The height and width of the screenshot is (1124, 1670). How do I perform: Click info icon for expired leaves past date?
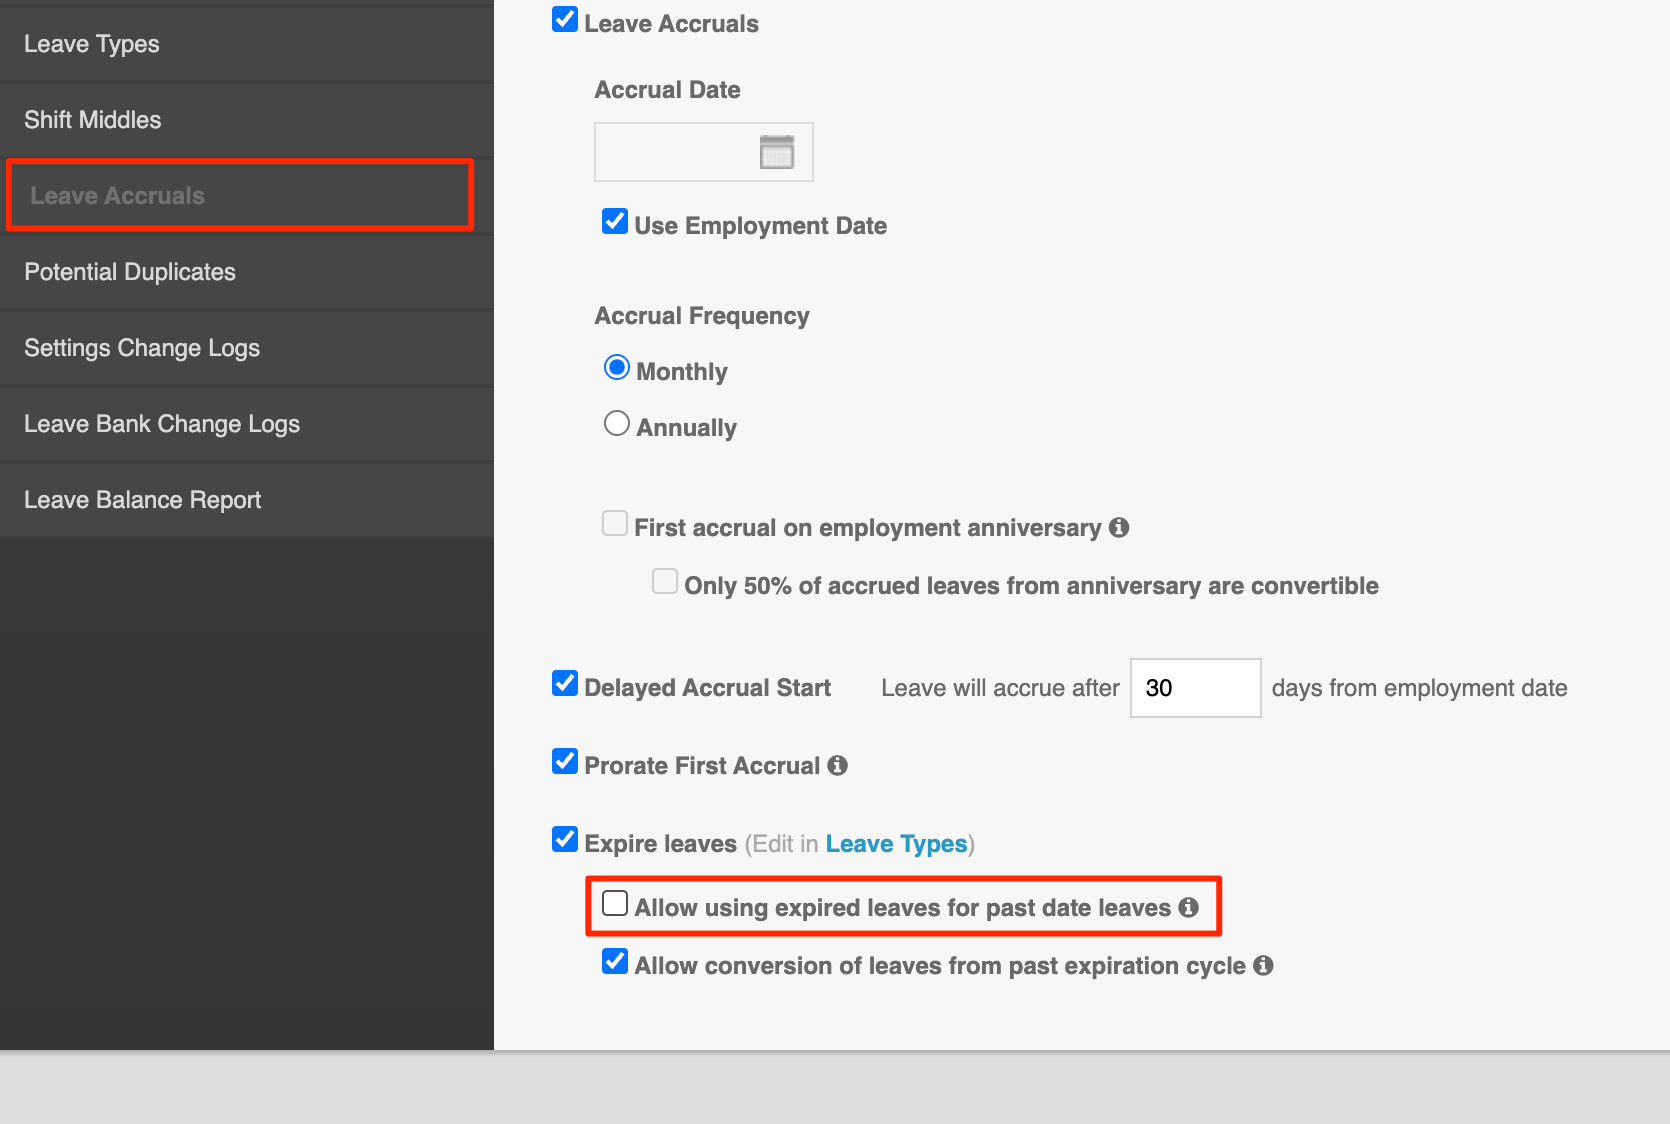1188,907
